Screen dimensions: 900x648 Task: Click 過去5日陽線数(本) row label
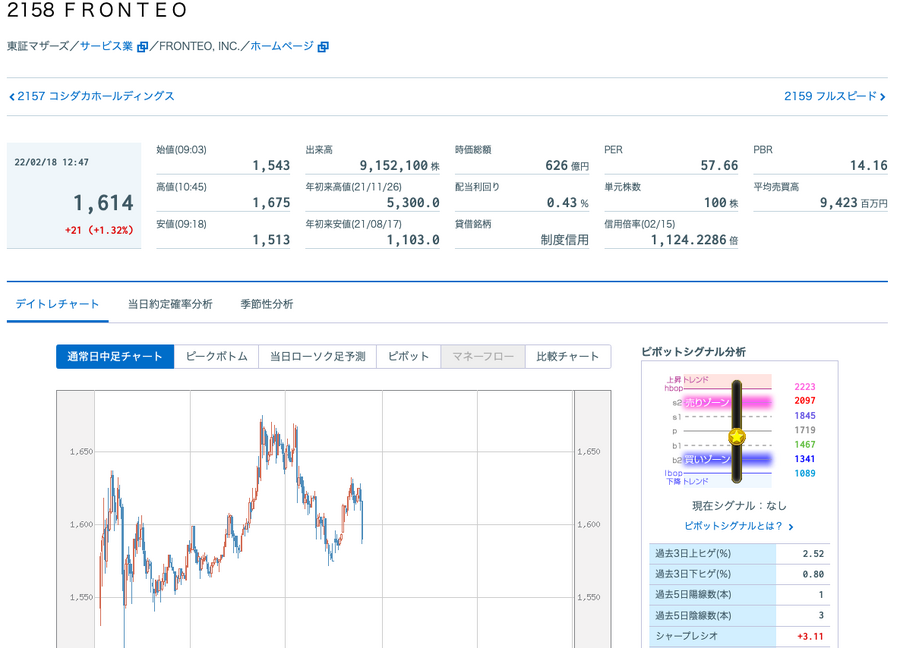pyautogui.click(x=693, y=595)
